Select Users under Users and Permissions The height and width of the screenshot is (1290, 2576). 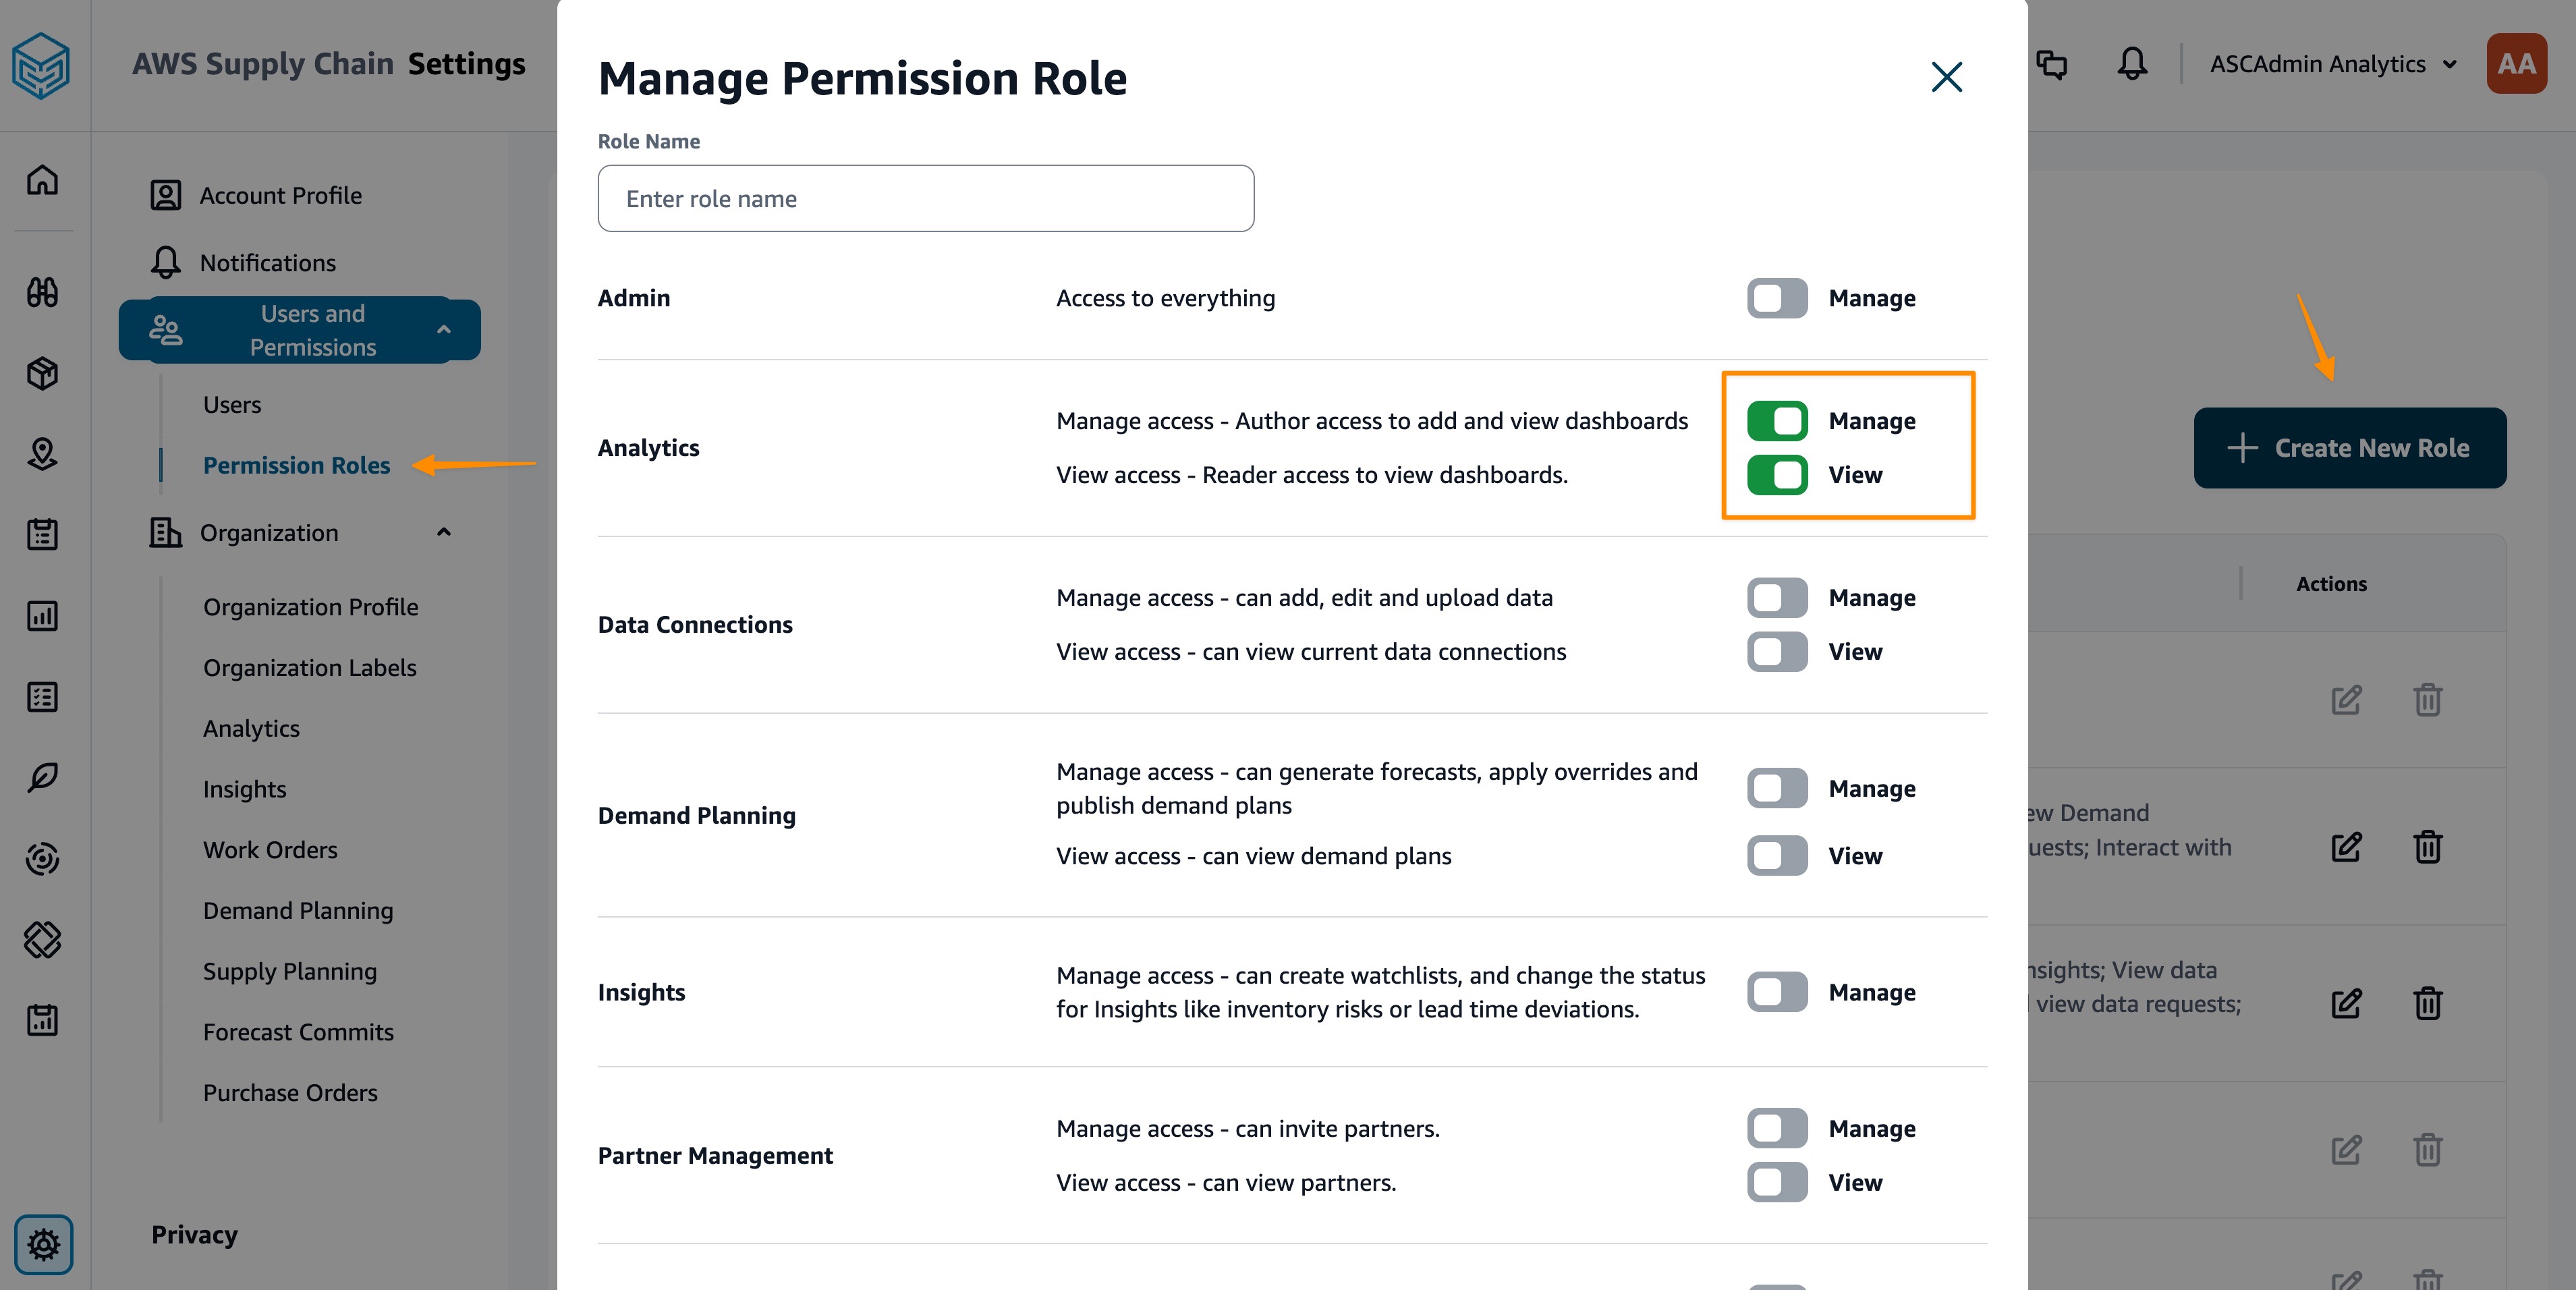point(232,405)
